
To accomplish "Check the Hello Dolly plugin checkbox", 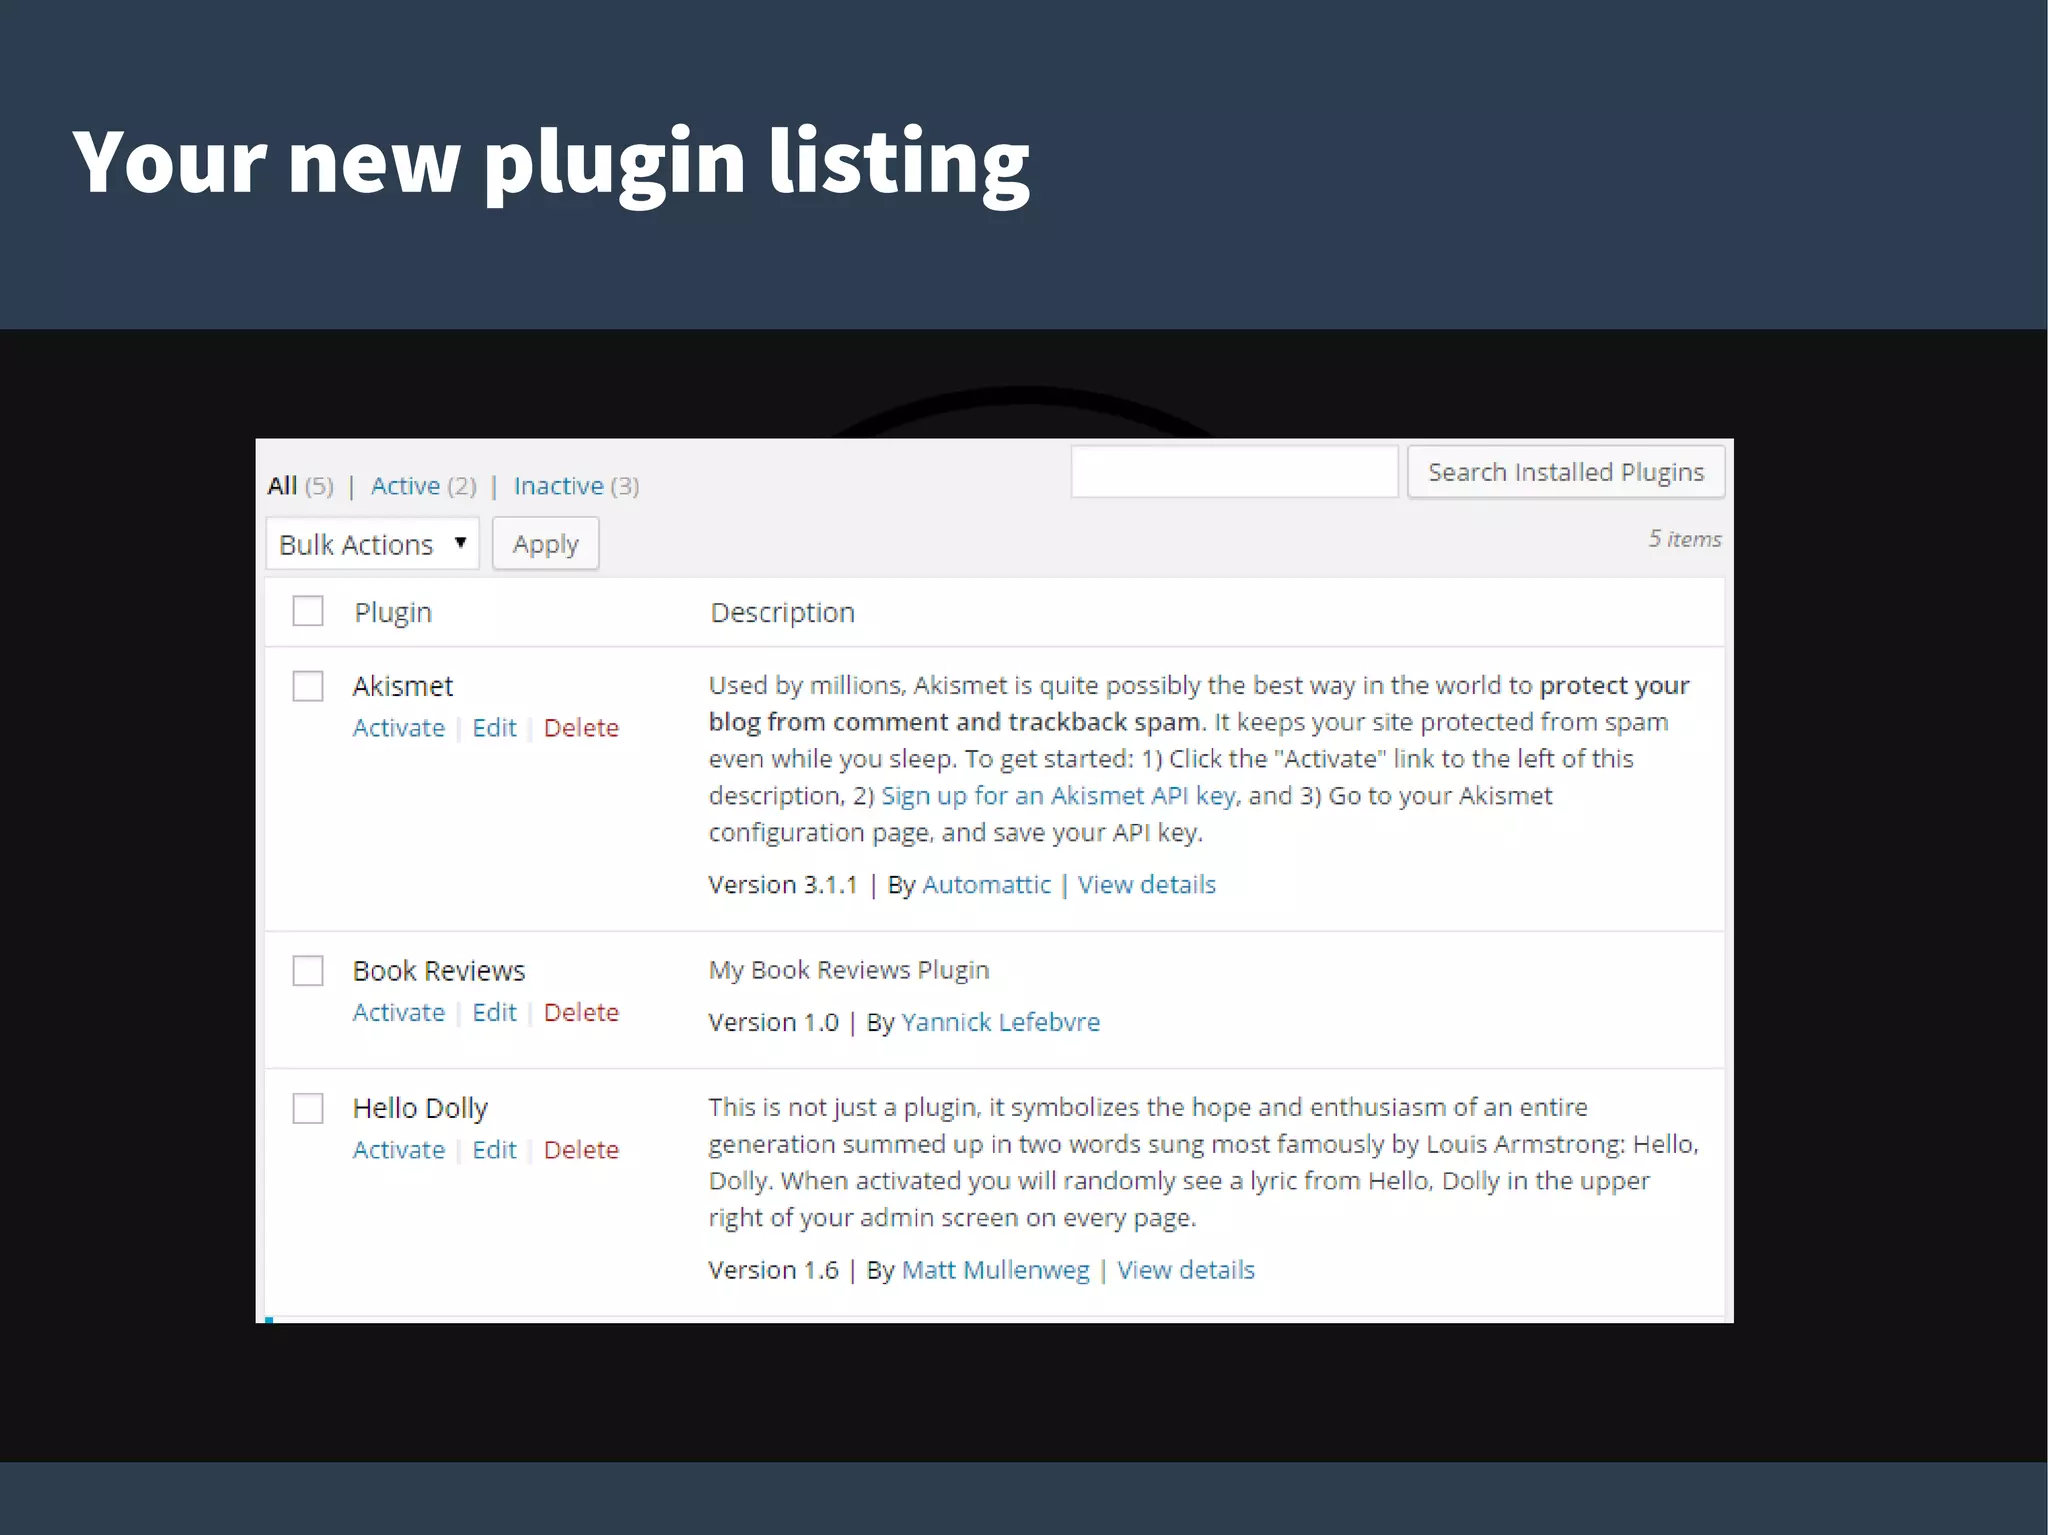I will 308,1108.
